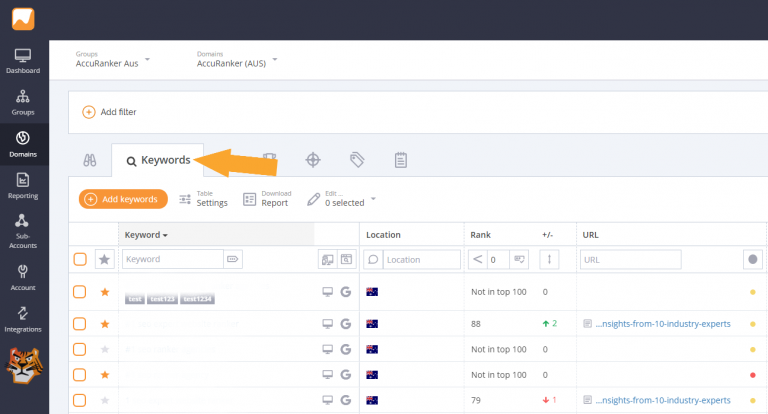768x414 pixels.
Task: Star the rank 79 keyword row
Action: point(105,400)
